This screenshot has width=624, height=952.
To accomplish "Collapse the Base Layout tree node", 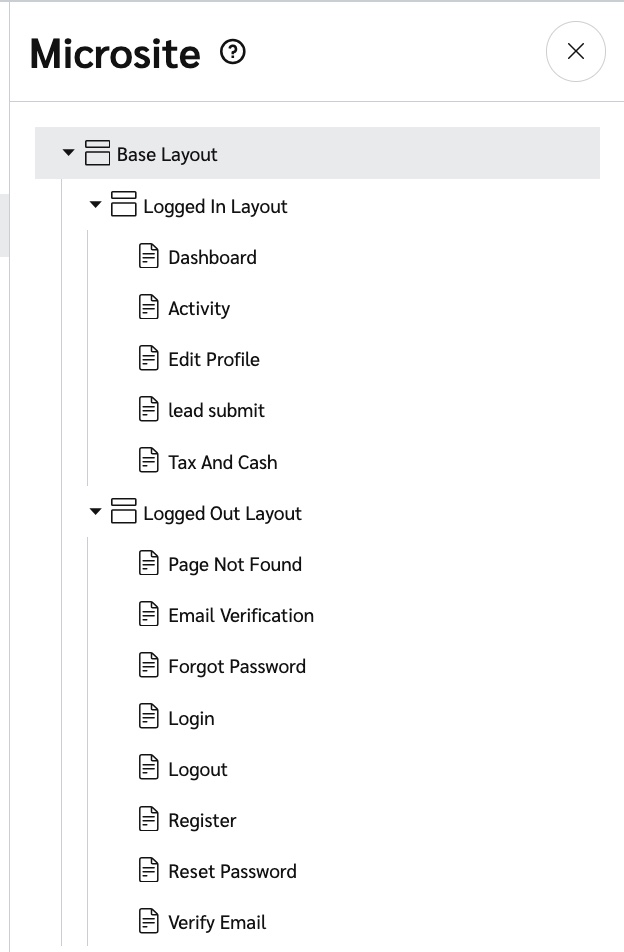I will [69, 154].
